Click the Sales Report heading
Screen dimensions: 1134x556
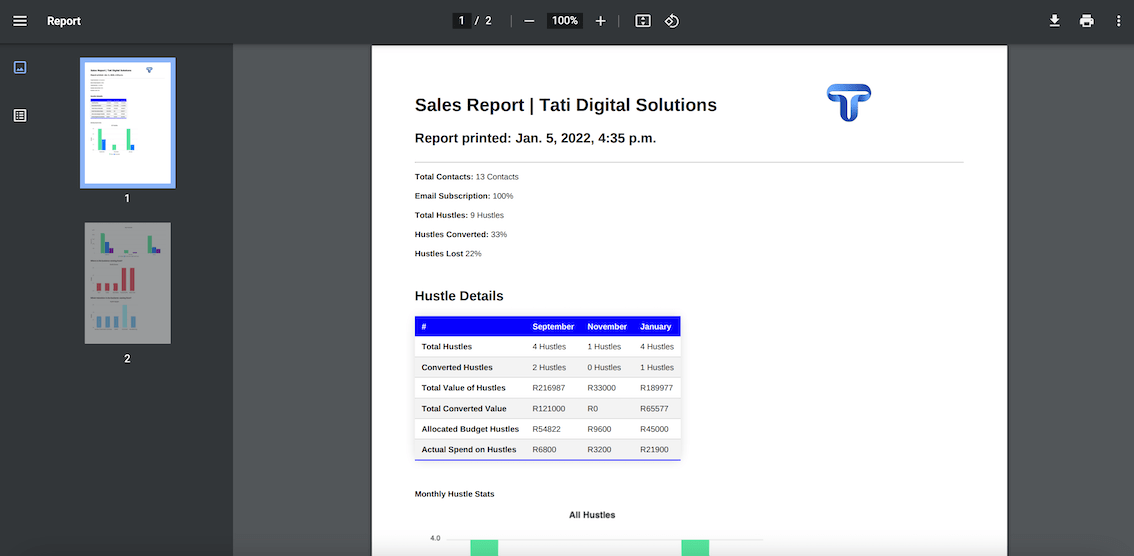coord(566,105)
